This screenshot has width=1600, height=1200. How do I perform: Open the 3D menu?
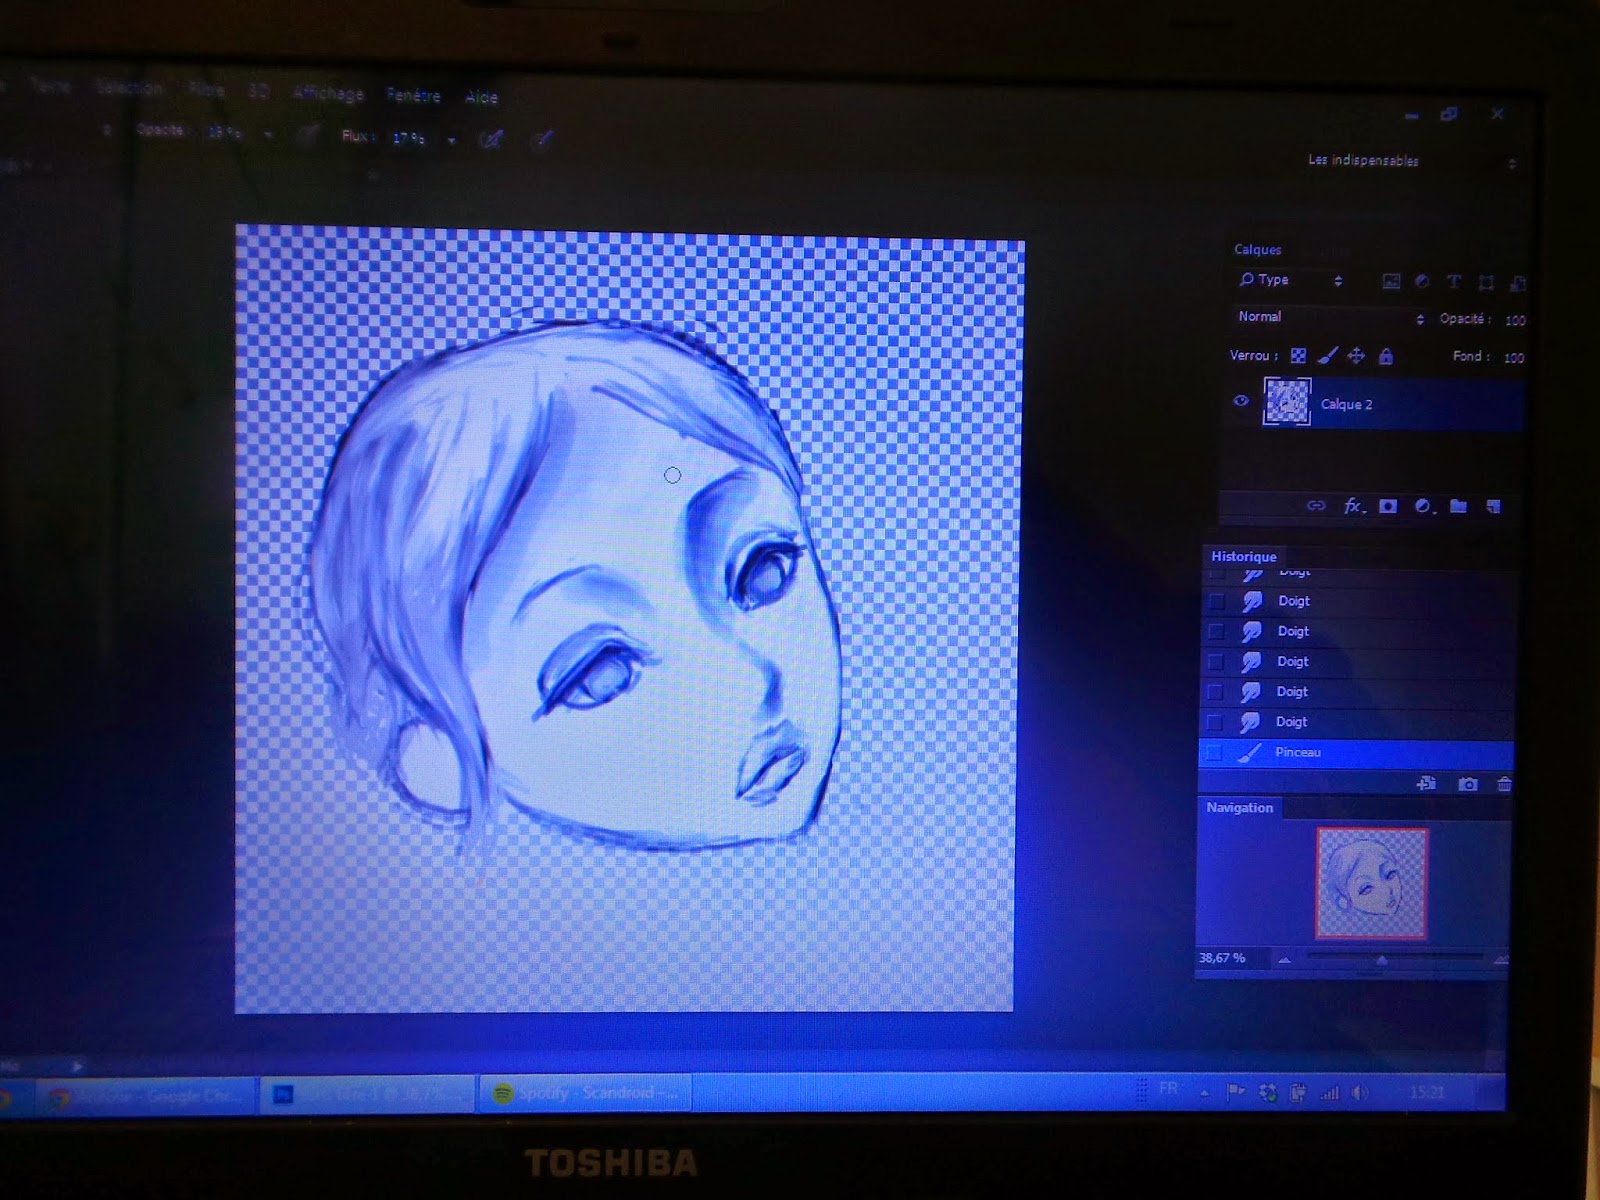tap(258, 91)
